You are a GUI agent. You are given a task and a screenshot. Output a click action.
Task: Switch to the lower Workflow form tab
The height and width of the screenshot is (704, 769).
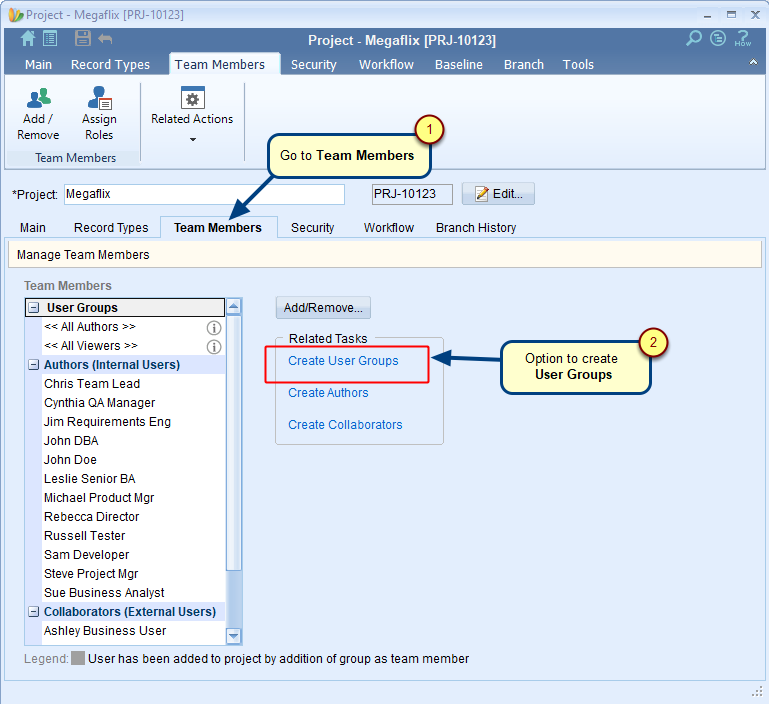coord(388,228)
